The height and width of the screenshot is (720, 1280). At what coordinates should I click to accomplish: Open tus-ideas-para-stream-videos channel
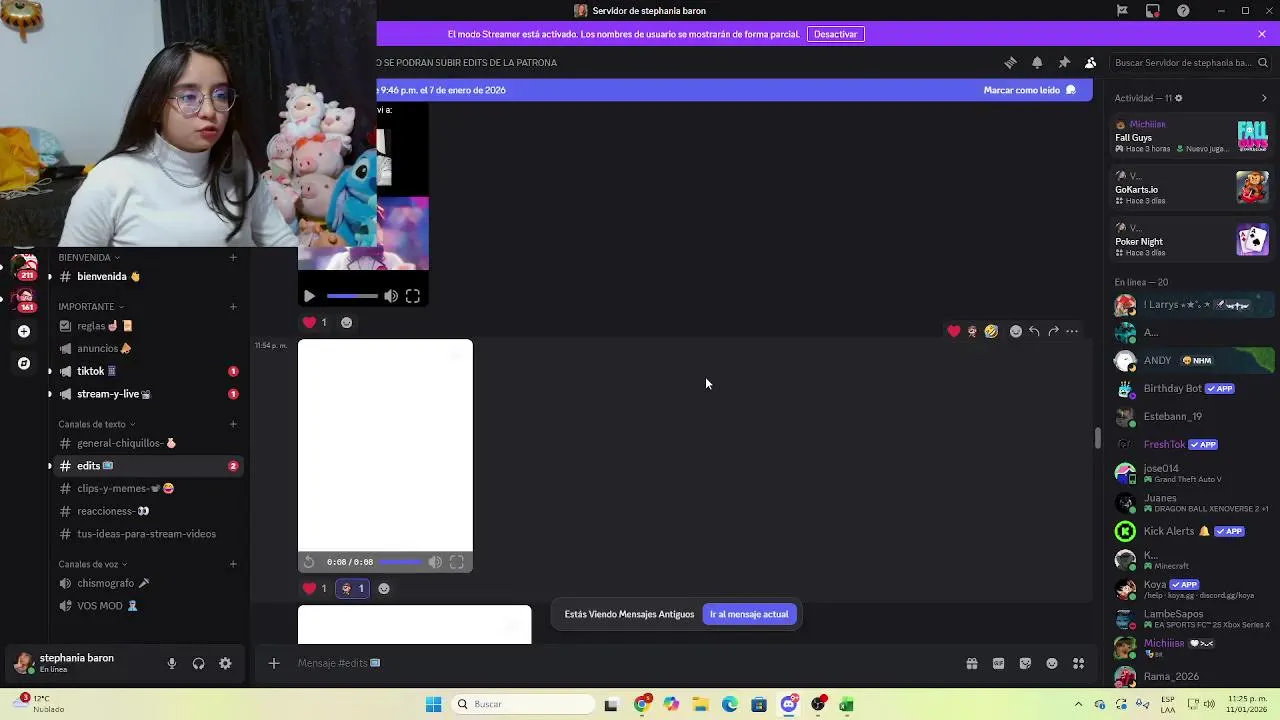click(x=148, y=534)
